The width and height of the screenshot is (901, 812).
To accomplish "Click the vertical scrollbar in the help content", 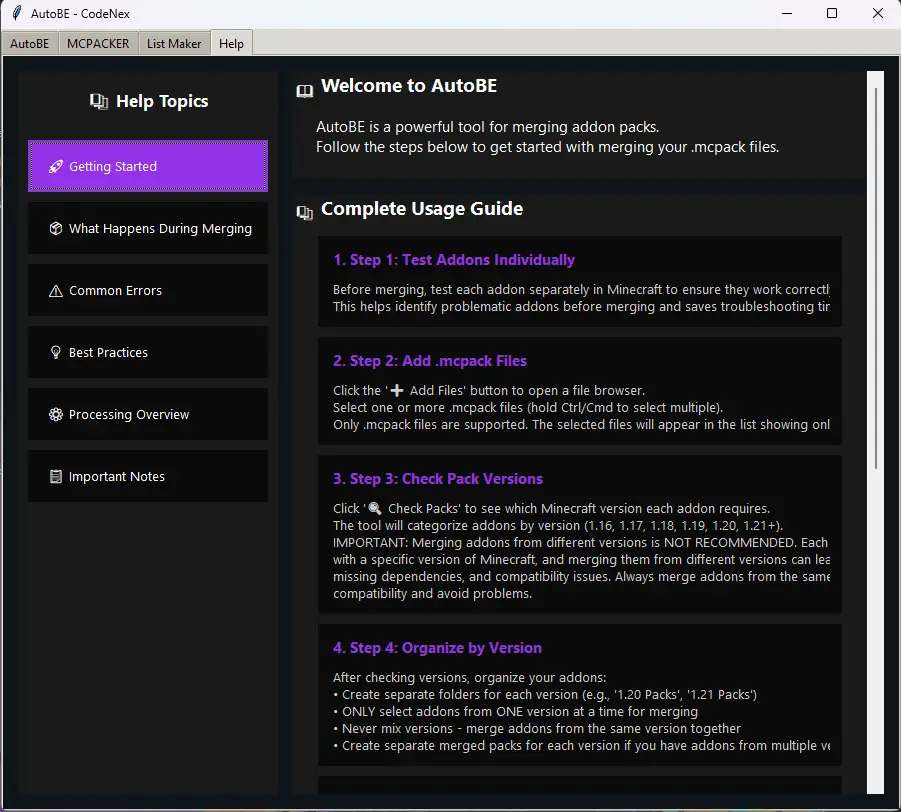I will pyautogui.click(x=876, y=280).
